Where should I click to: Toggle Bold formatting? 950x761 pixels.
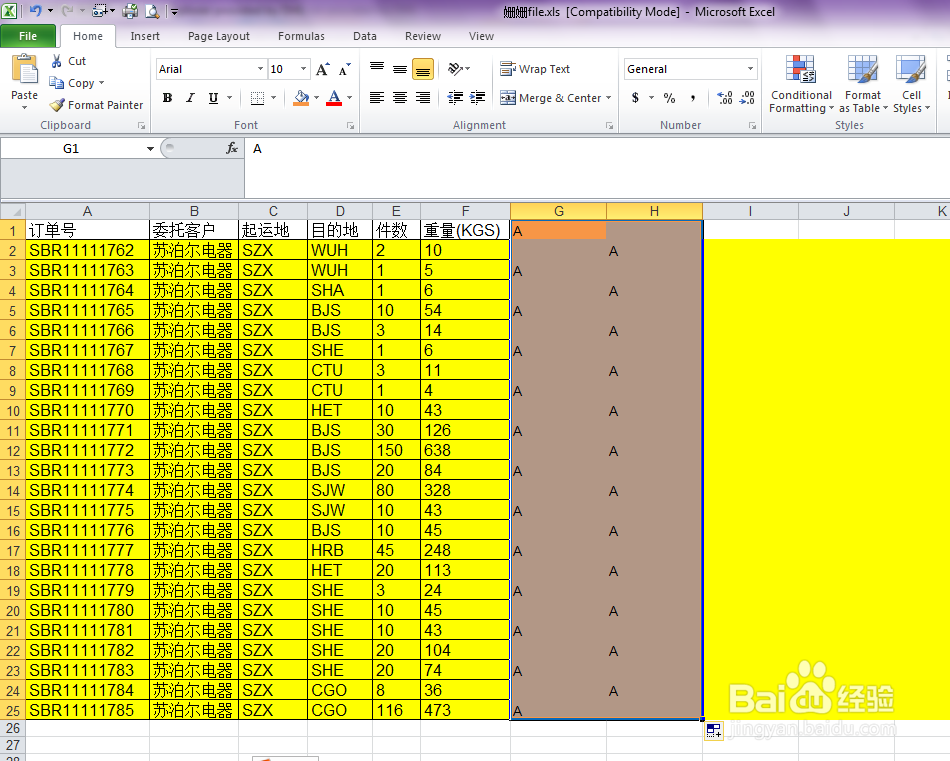click(x=168, y=98)
